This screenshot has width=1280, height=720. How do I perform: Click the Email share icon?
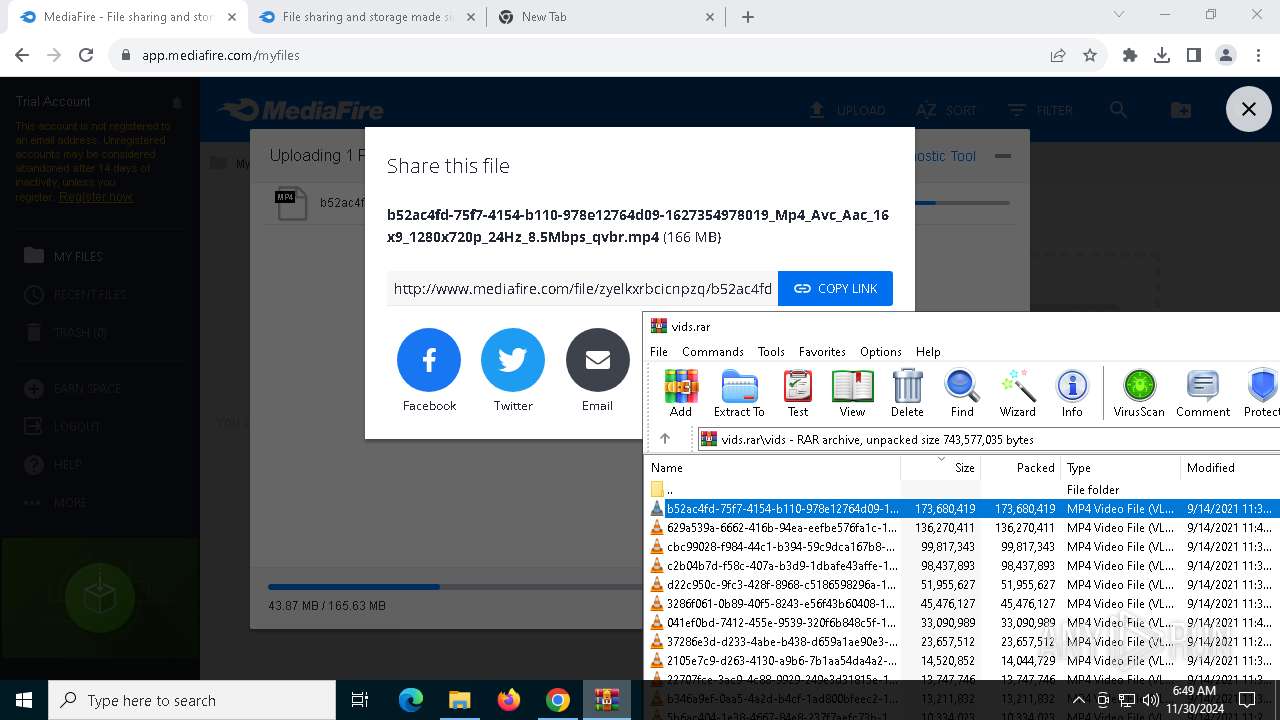(x=598, y=360)
